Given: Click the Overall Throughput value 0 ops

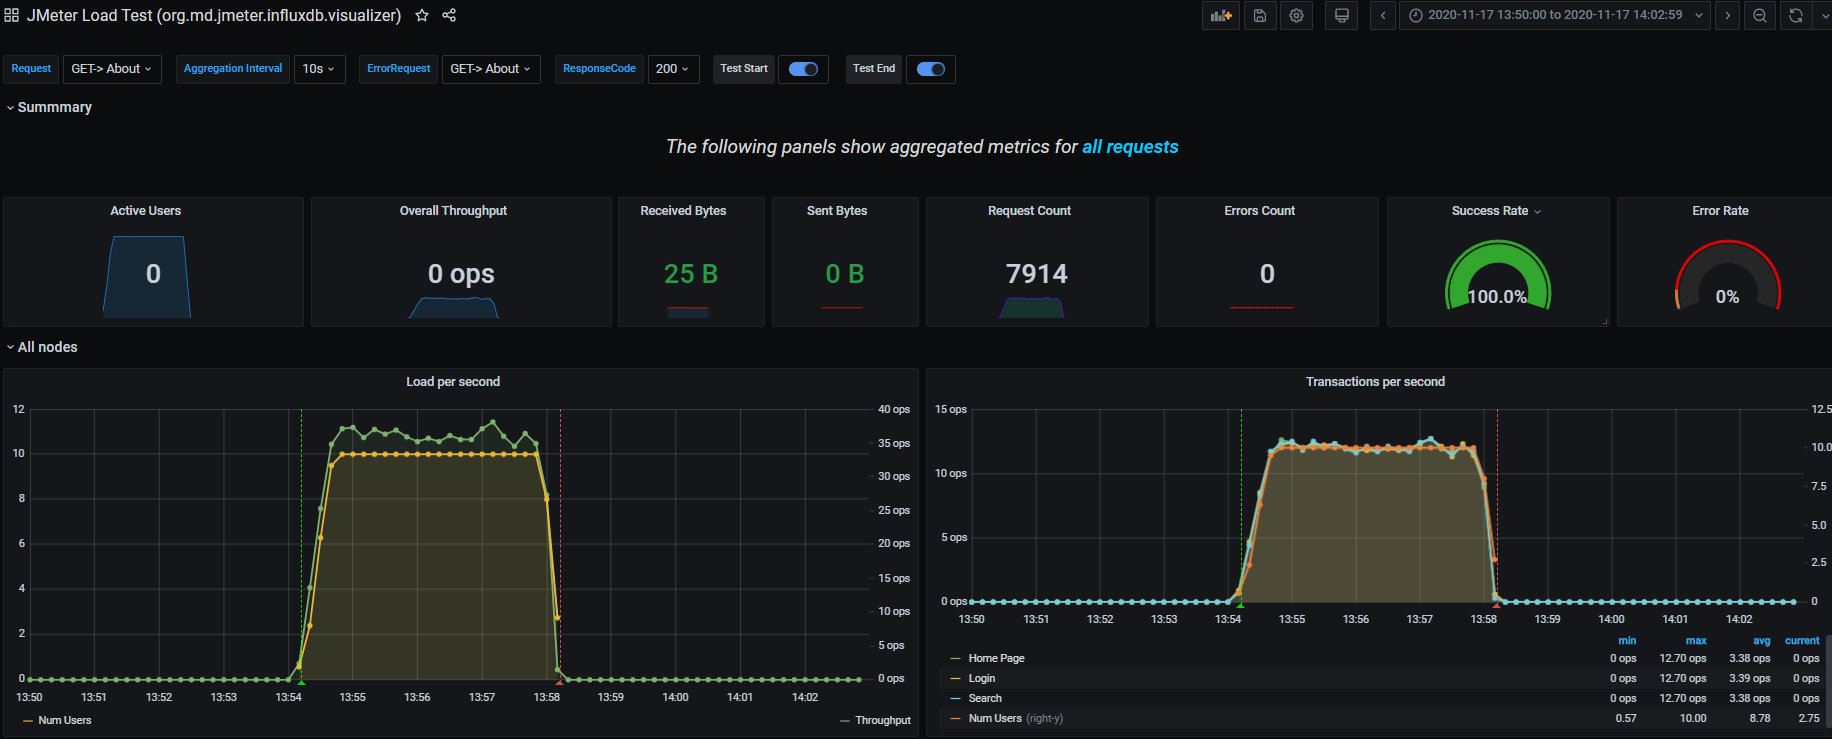Looking at the screenshot, I should click(x=461, y=274).
